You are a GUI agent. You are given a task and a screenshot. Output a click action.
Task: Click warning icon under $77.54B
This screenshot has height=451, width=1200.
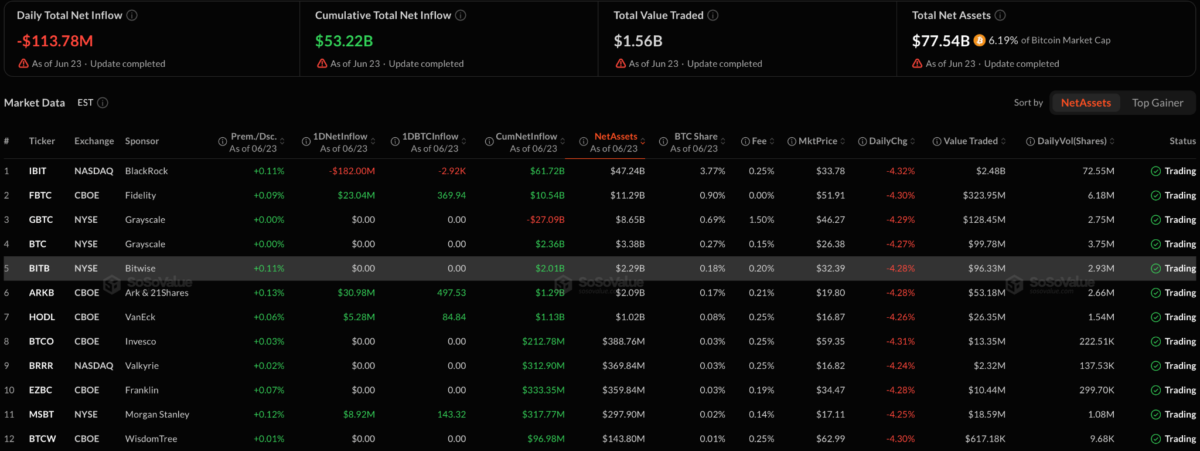[918, 63]
